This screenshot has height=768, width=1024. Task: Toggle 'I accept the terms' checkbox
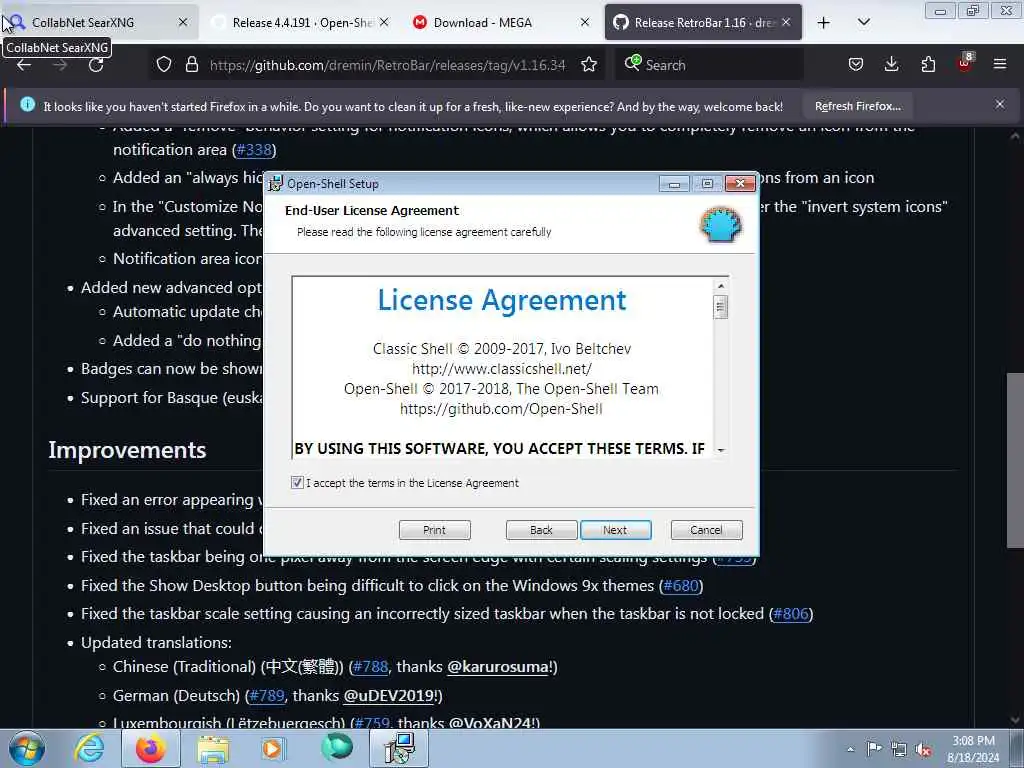(x=297, y=483)
